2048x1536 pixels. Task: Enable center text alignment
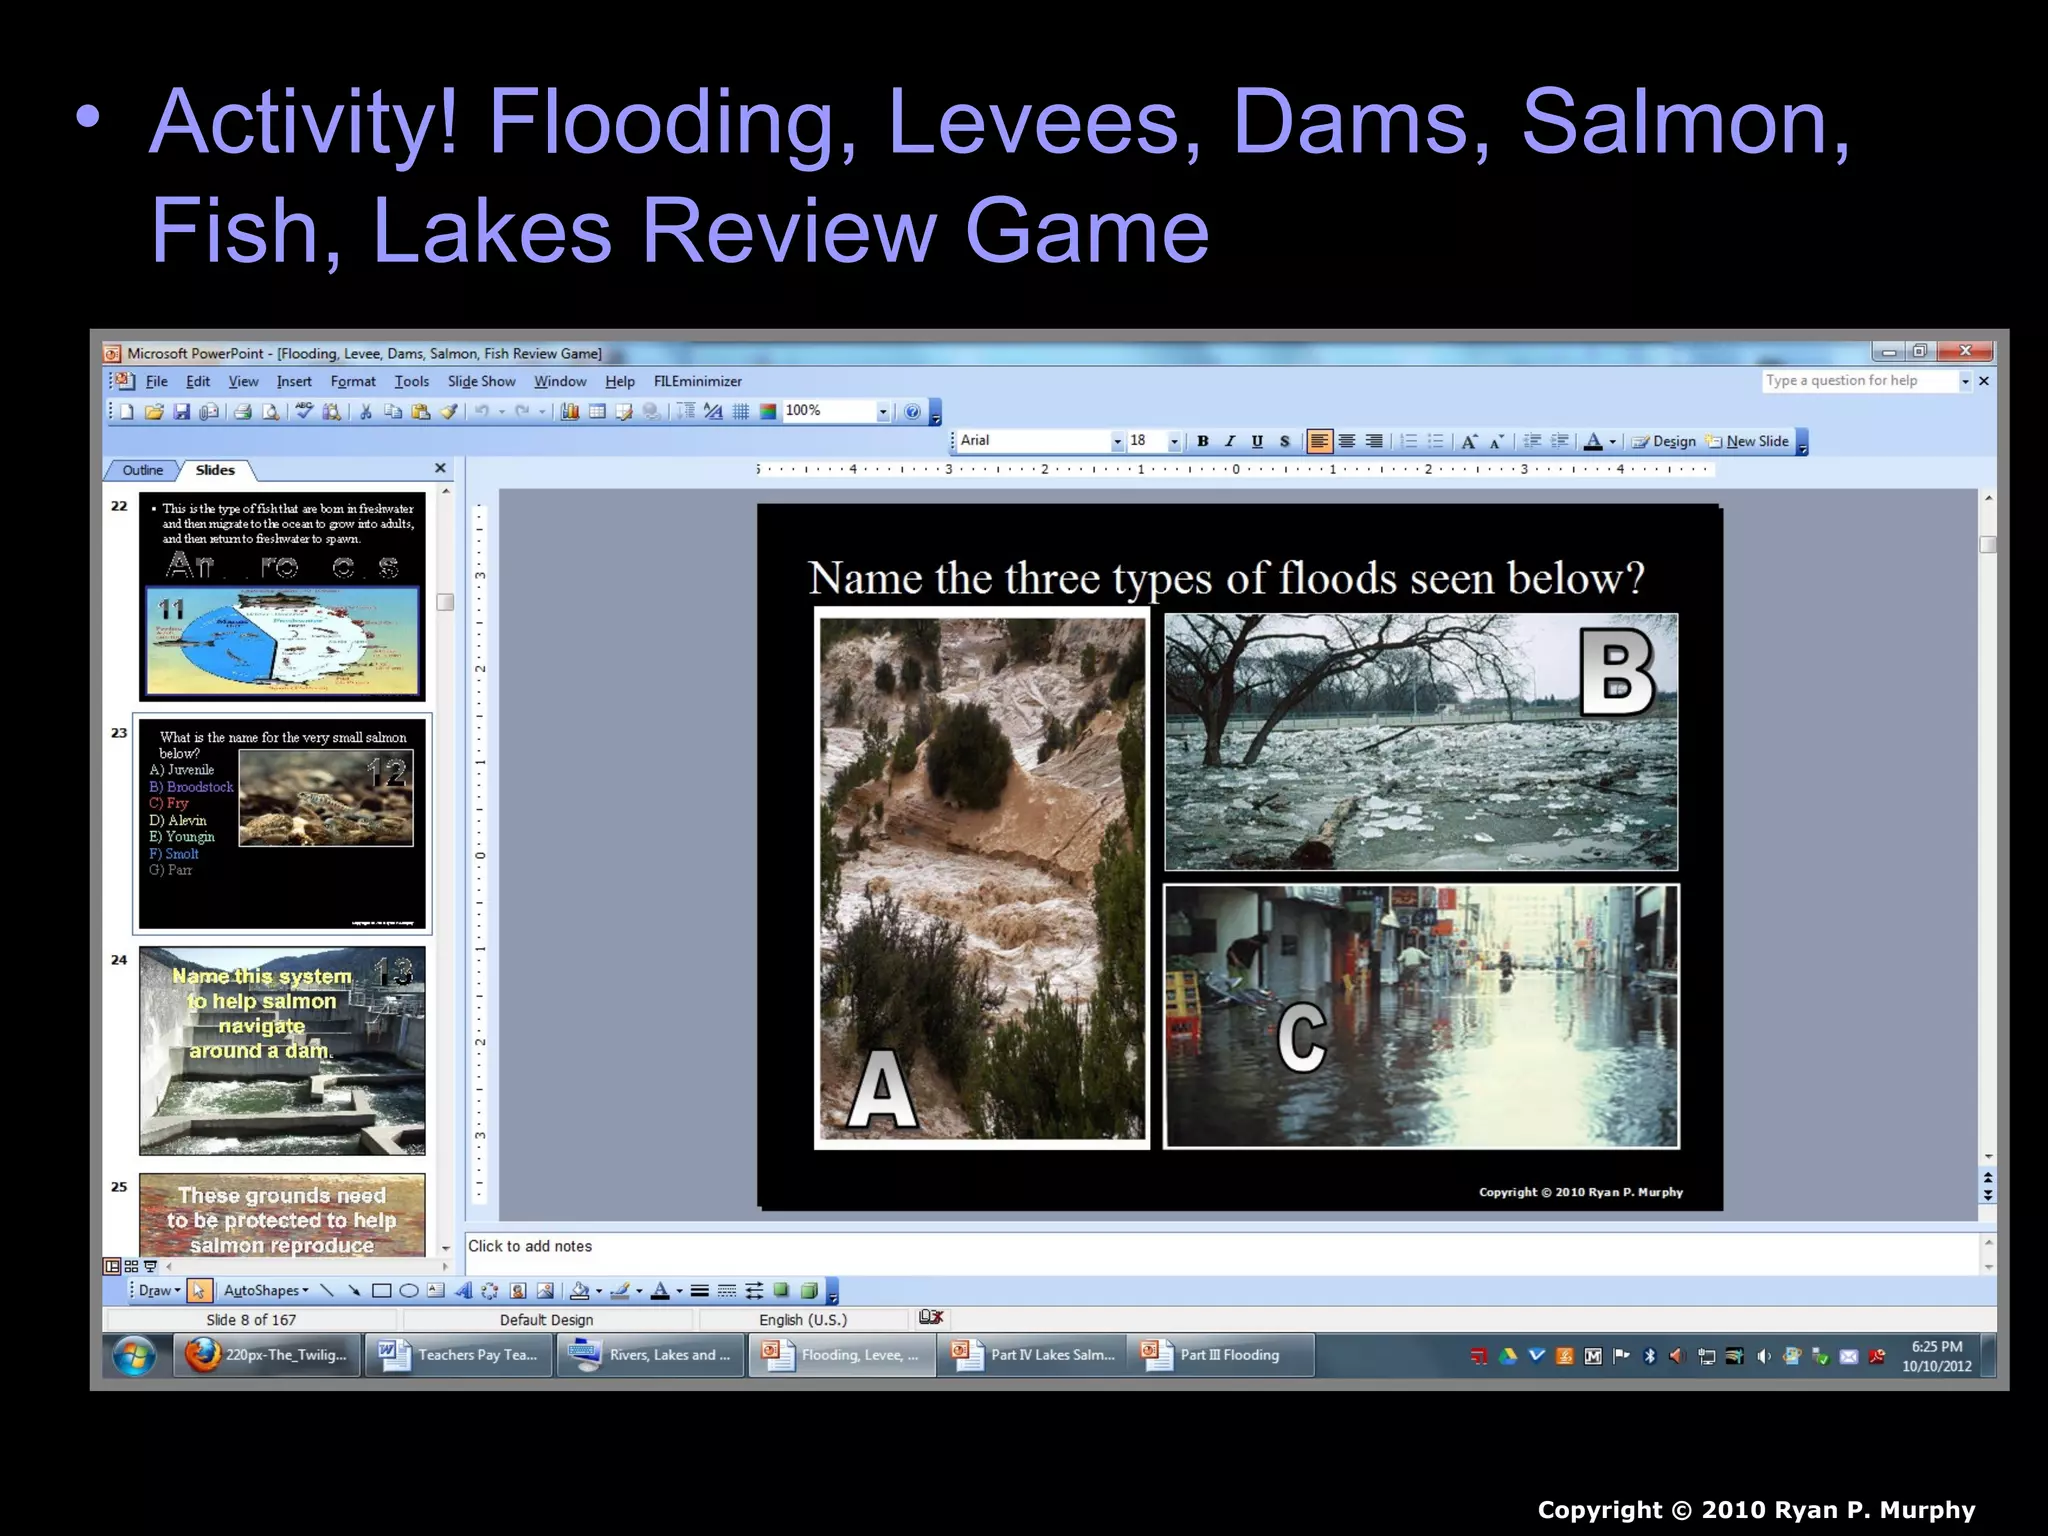click(1347, 441)
